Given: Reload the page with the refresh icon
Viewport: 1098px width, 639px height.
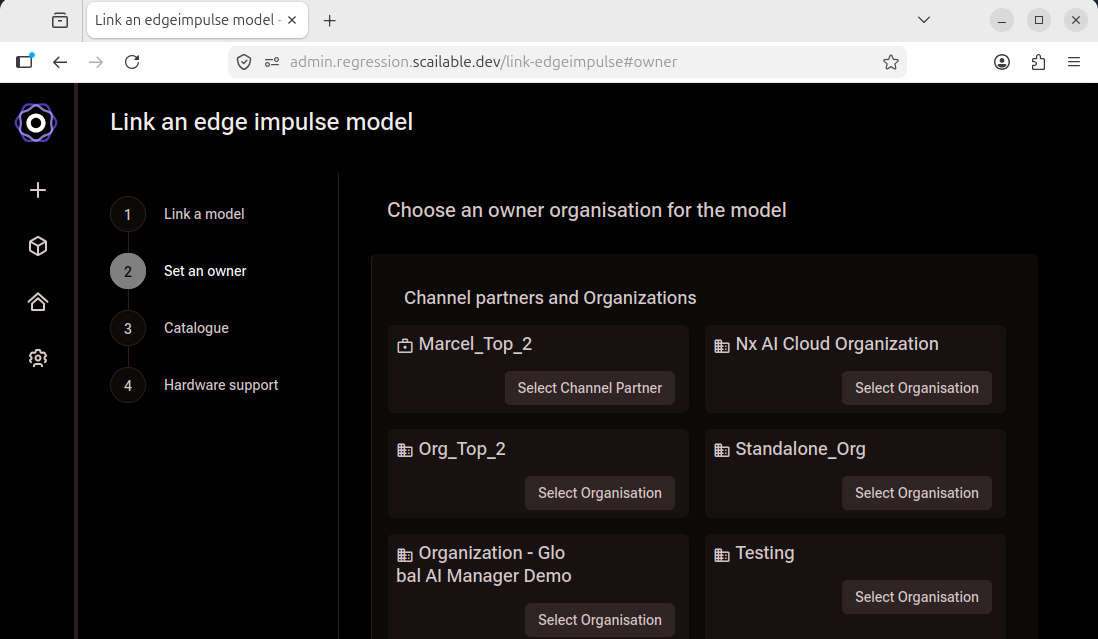Looking at the screenshot, I should point(132,62).
